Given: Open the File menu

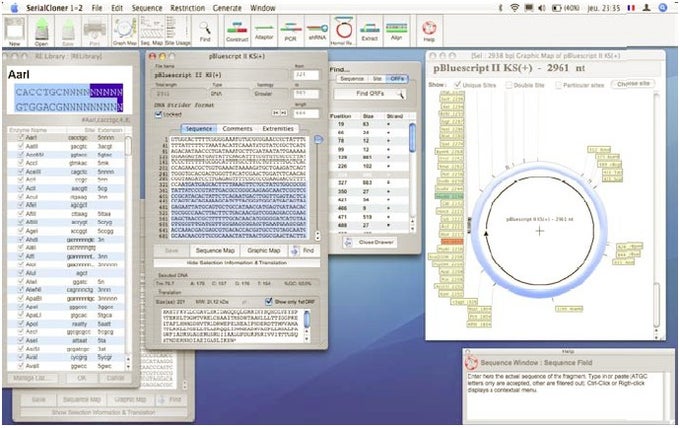Looking at the screenshot, I should [97, 8].
